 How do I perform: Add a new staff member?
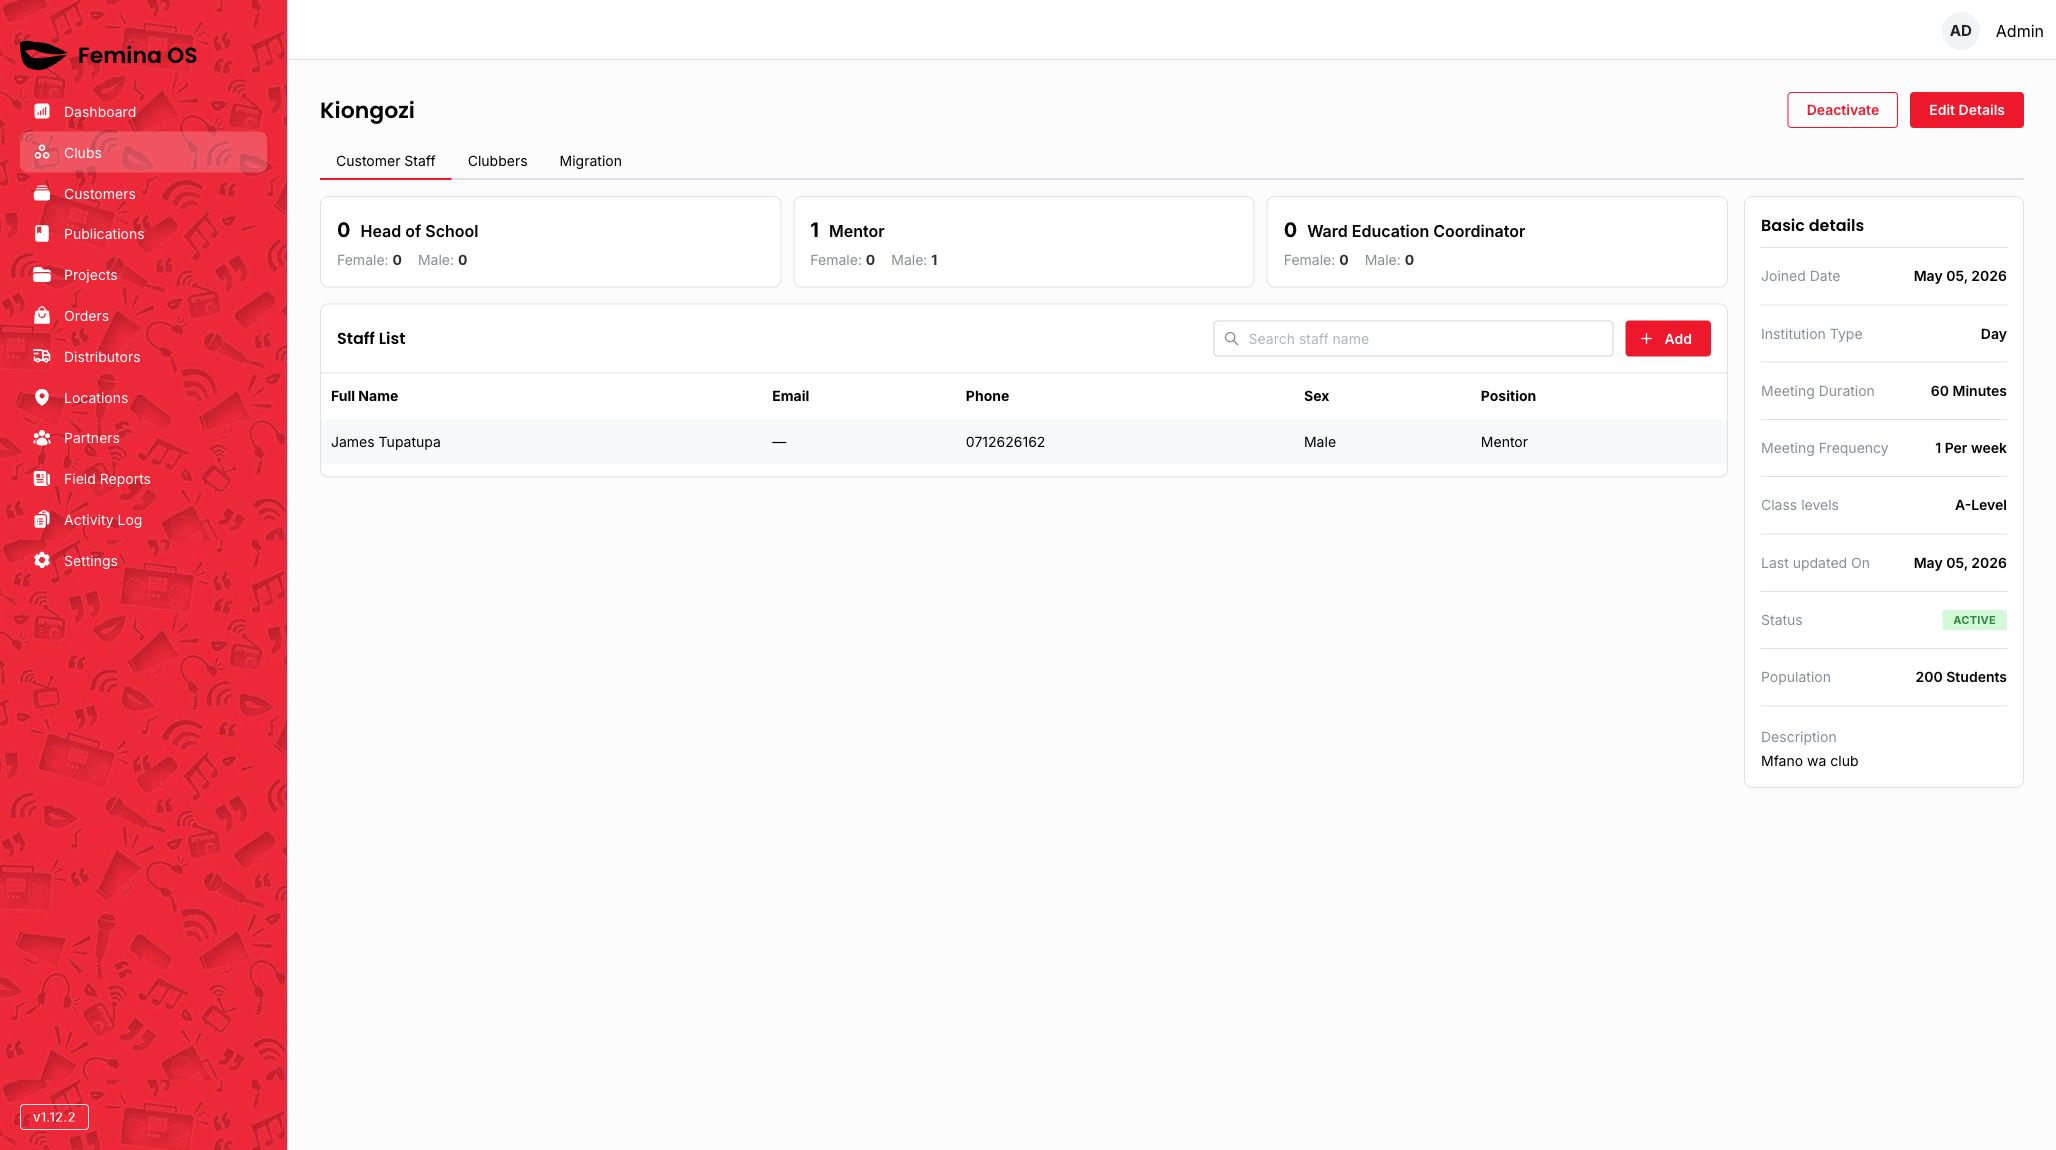coord(1667,338)
